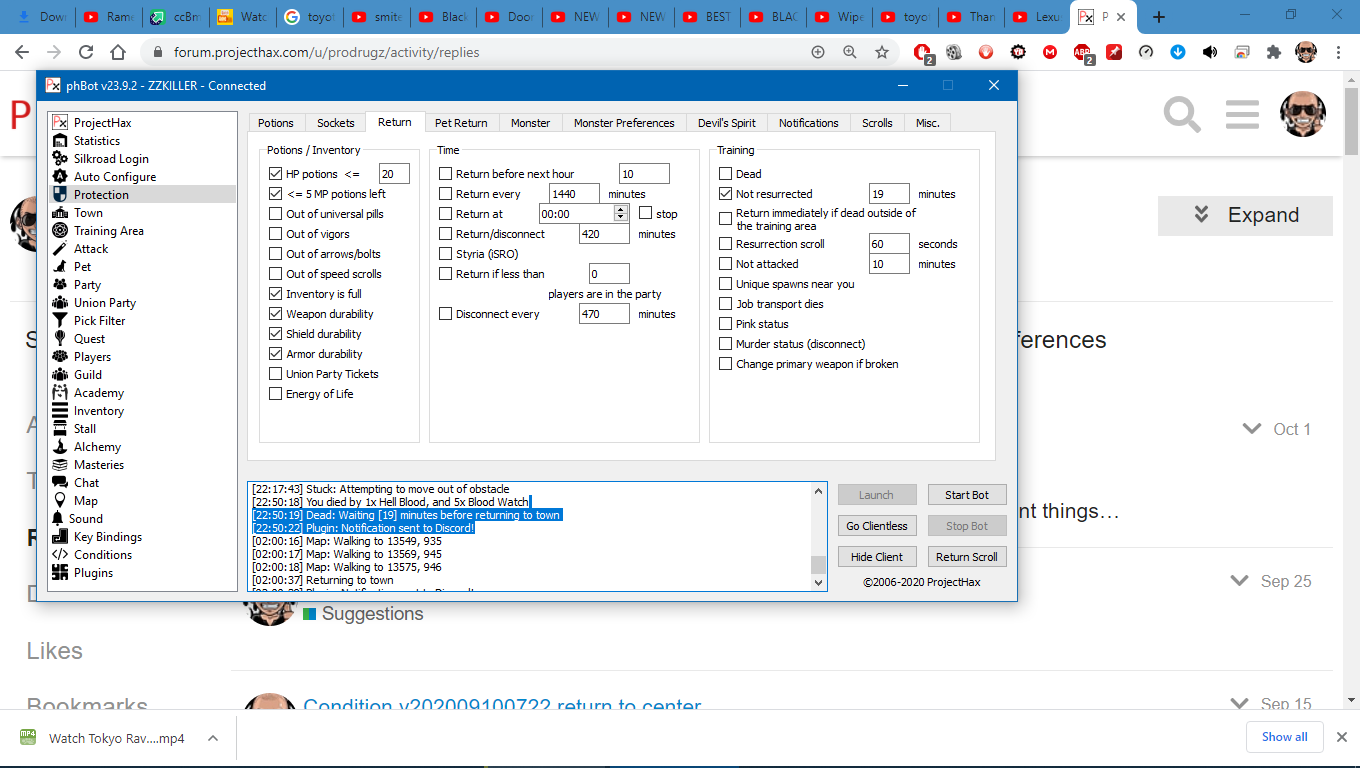
Task: Toggle the Not resurrected checkbox
Action: tap(726, 194)
